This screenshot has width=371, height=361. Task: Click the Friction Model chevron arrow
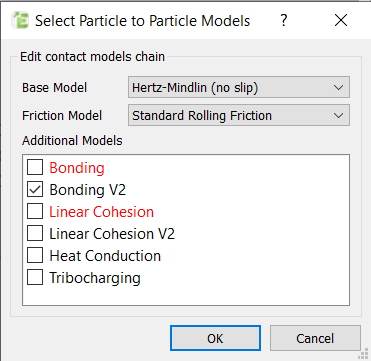338,116
